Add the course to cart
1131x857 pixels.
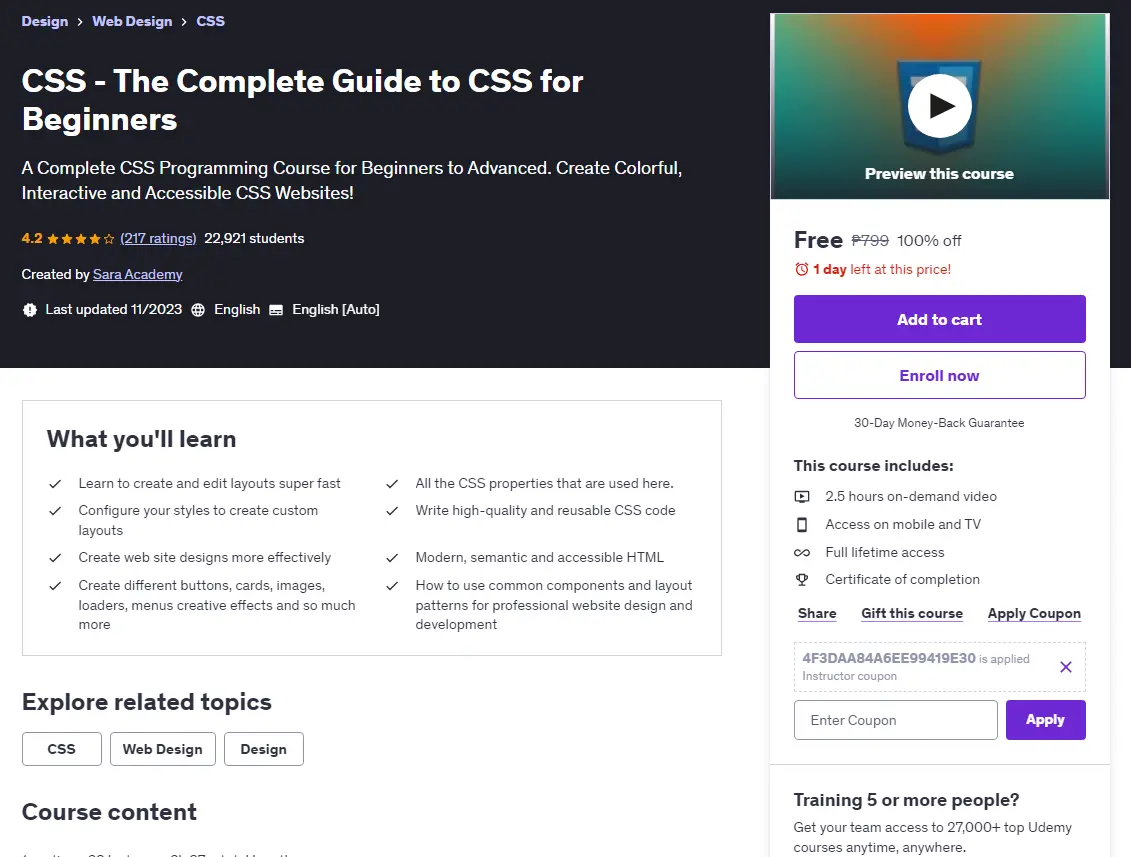(939, 319)
